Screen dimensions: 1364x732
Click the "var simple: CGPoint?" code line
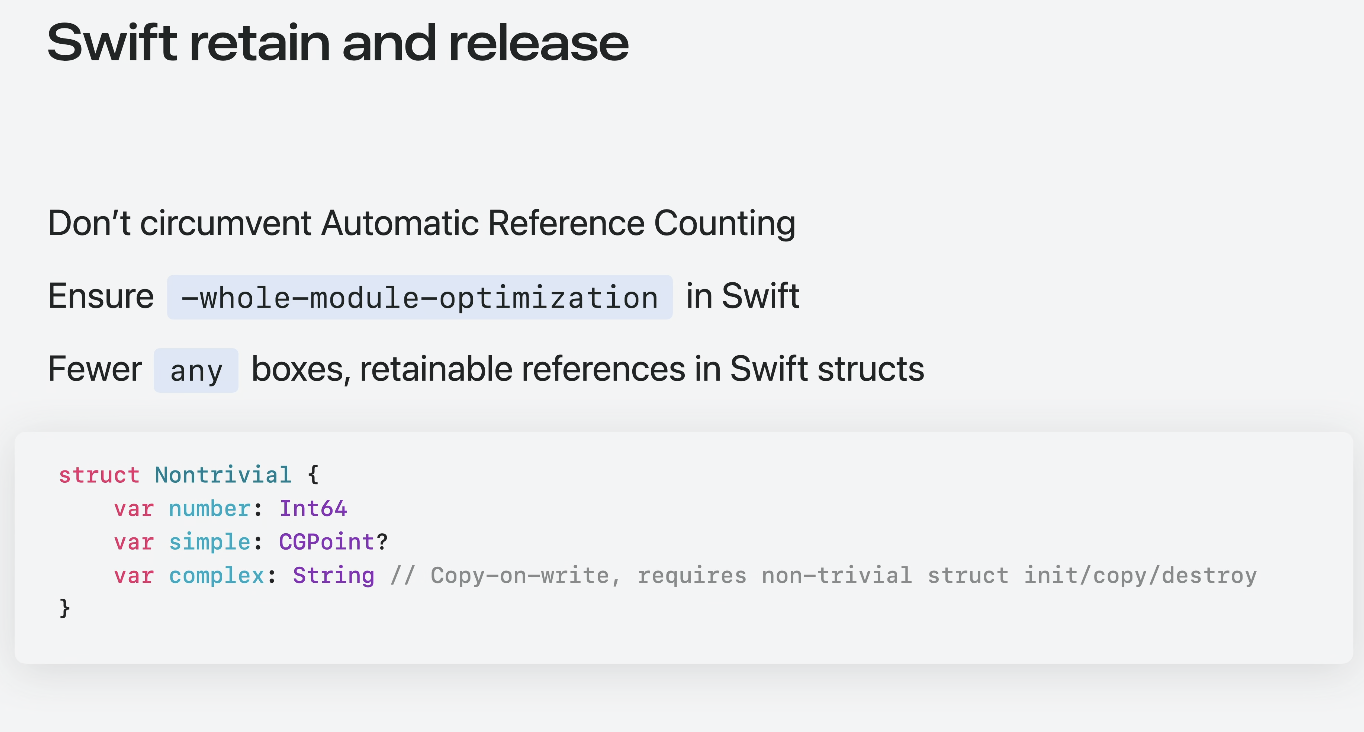pos(251,541)
